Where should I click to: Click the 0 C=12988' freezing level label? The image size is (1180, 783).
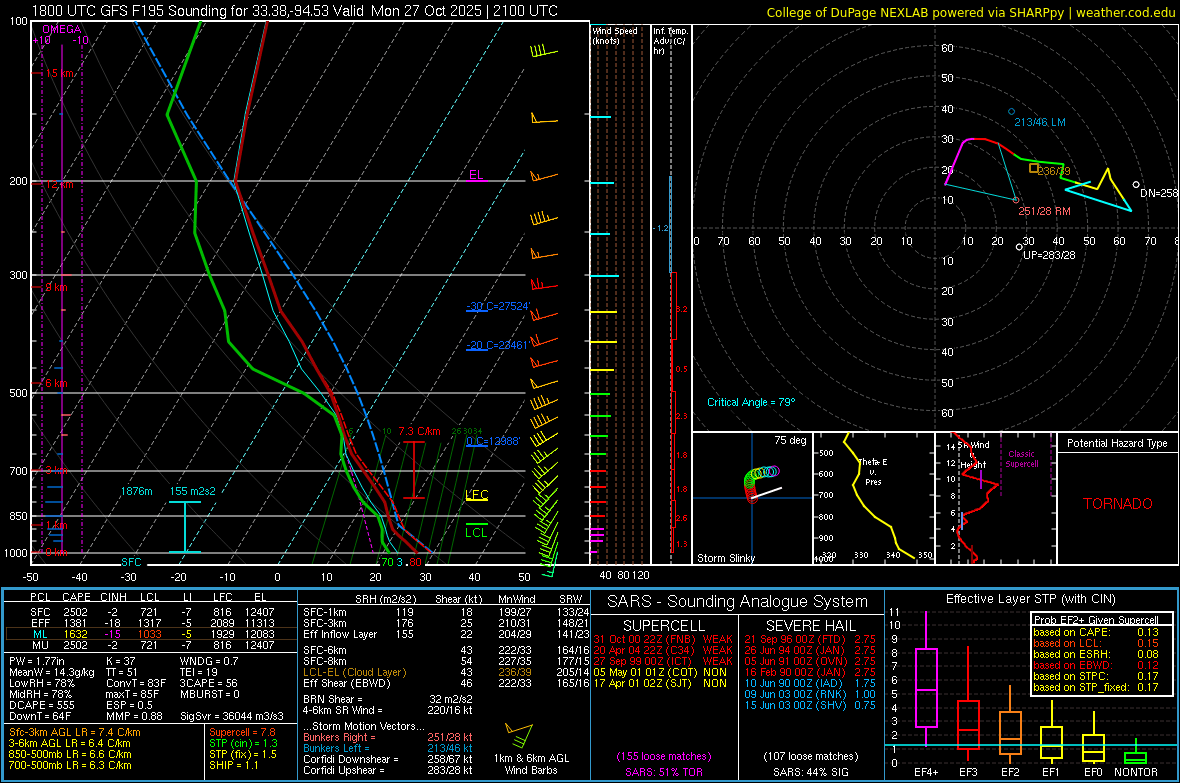493,440
